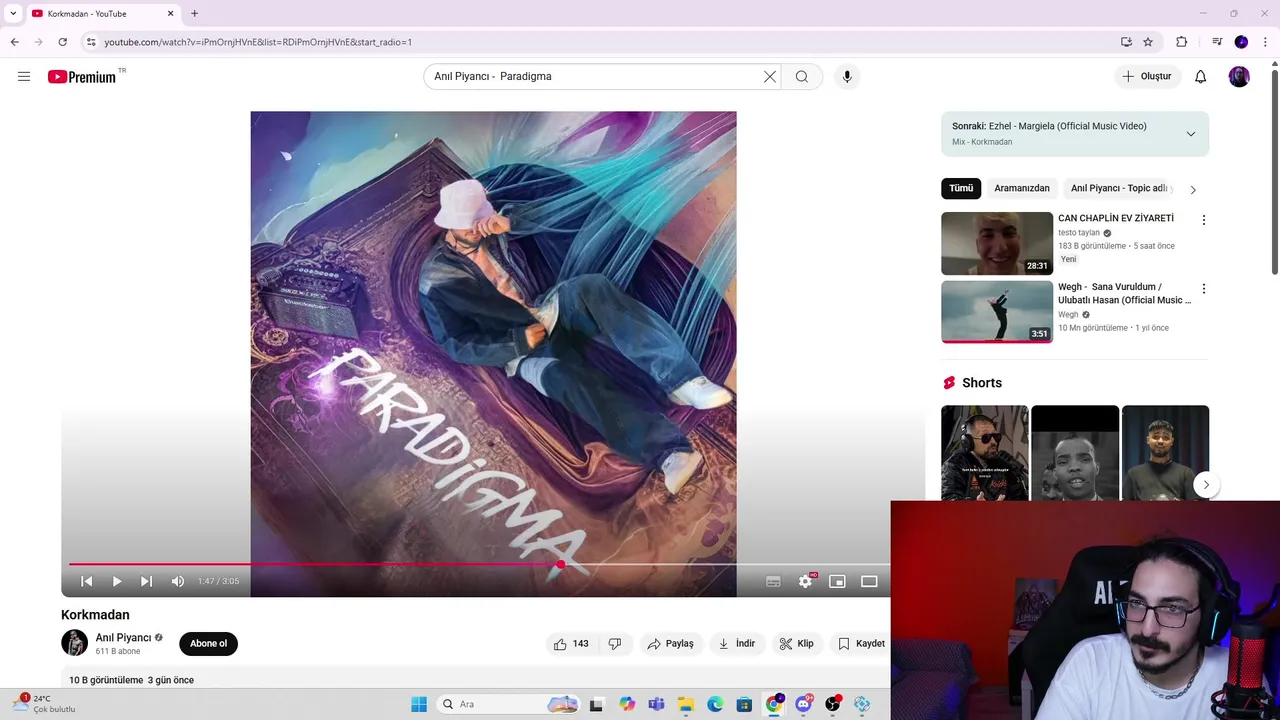Open Chrome three-dot menu
Viewport: 1280px width, 720px height.
(x=1266, y=42)
